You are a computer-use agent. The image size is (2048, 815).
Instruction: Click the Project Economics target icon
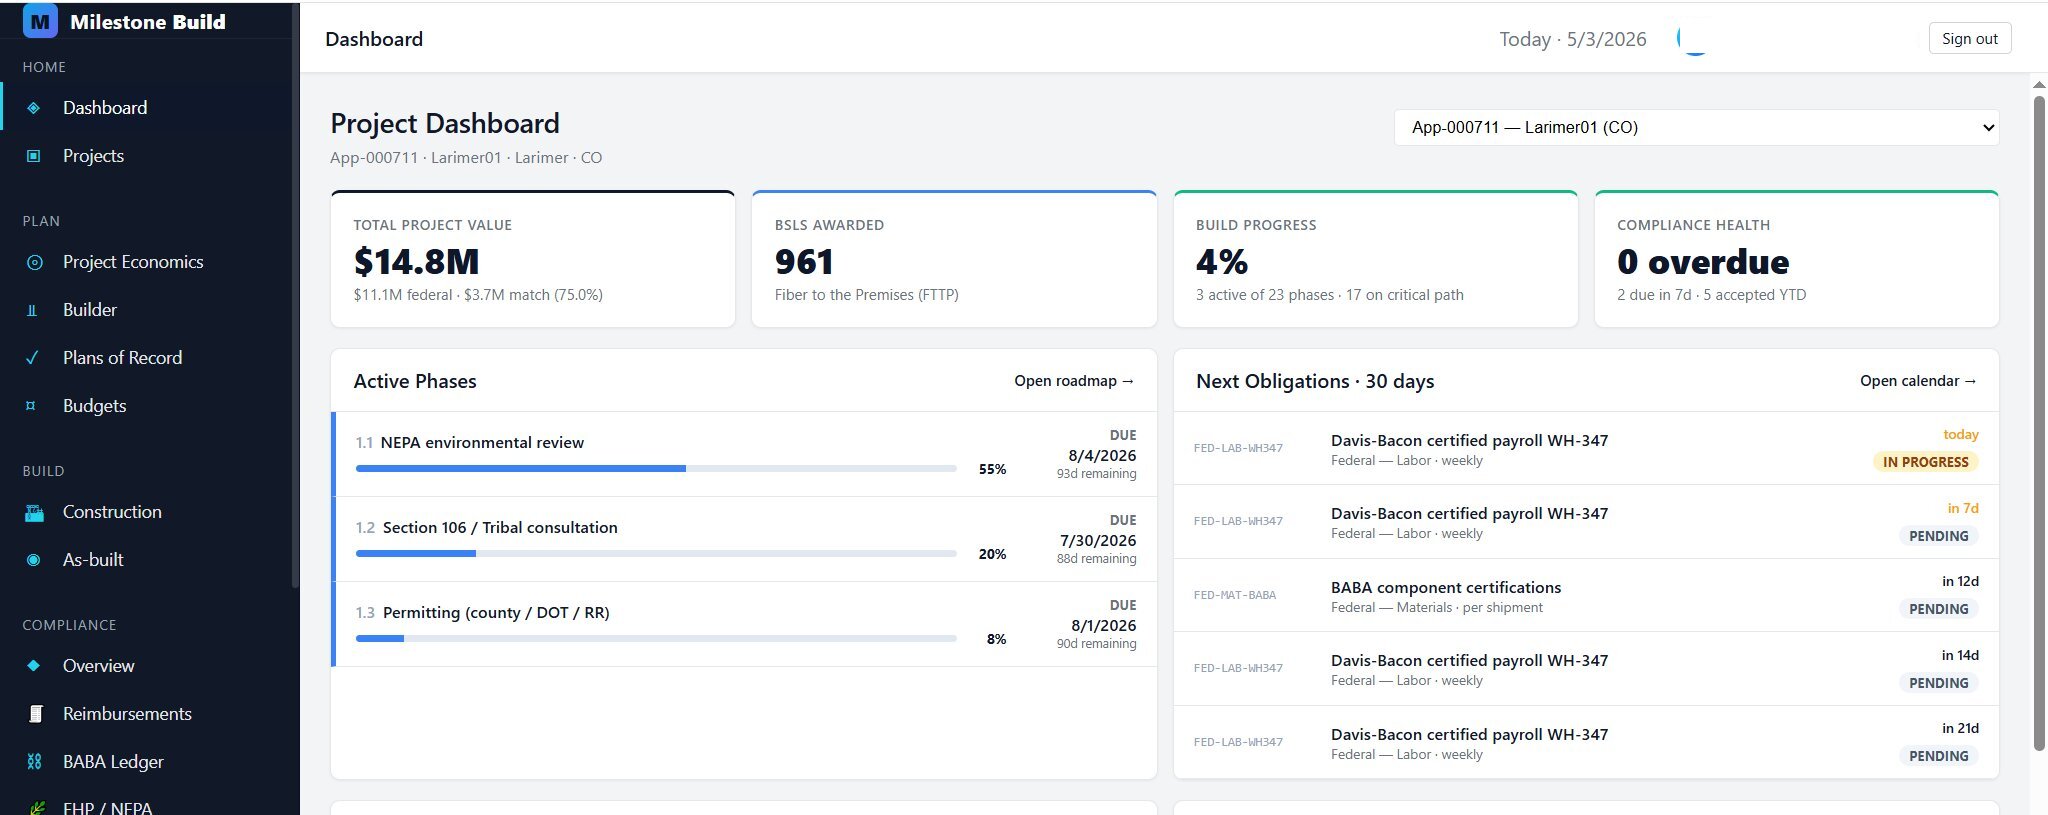tap(34, 262)
